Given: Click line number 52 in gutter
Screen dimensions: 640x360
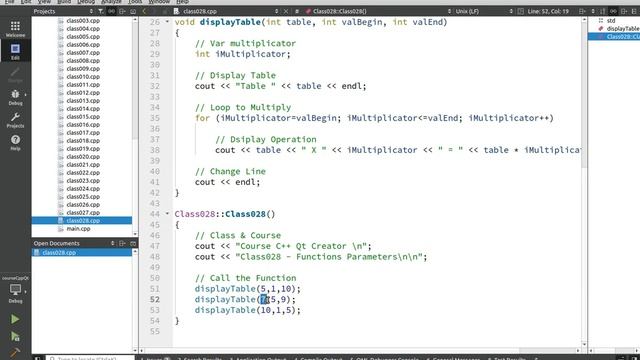Looking at the screenshot, I should tap(155, 299).
